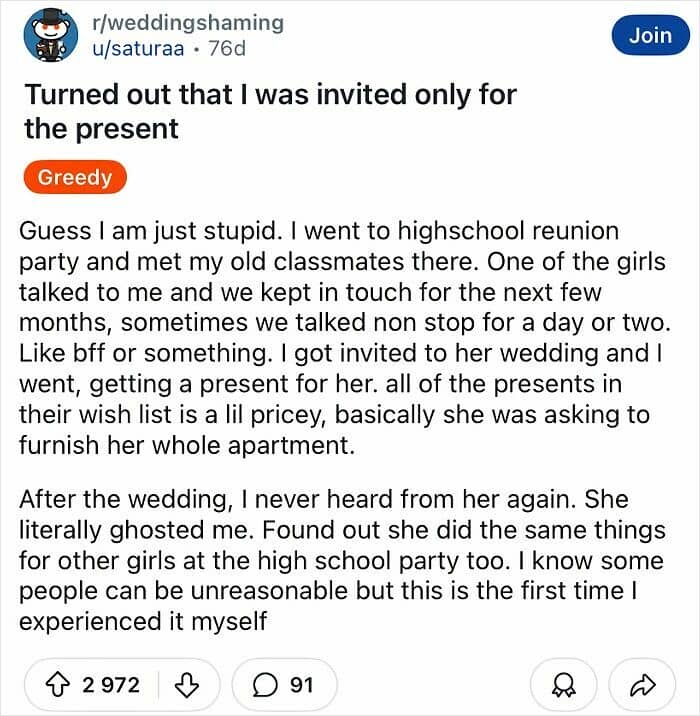Downvote the post with the down arrow
Image resolution: width=700 pixels, height=716 pixels.
click(187, 685)
